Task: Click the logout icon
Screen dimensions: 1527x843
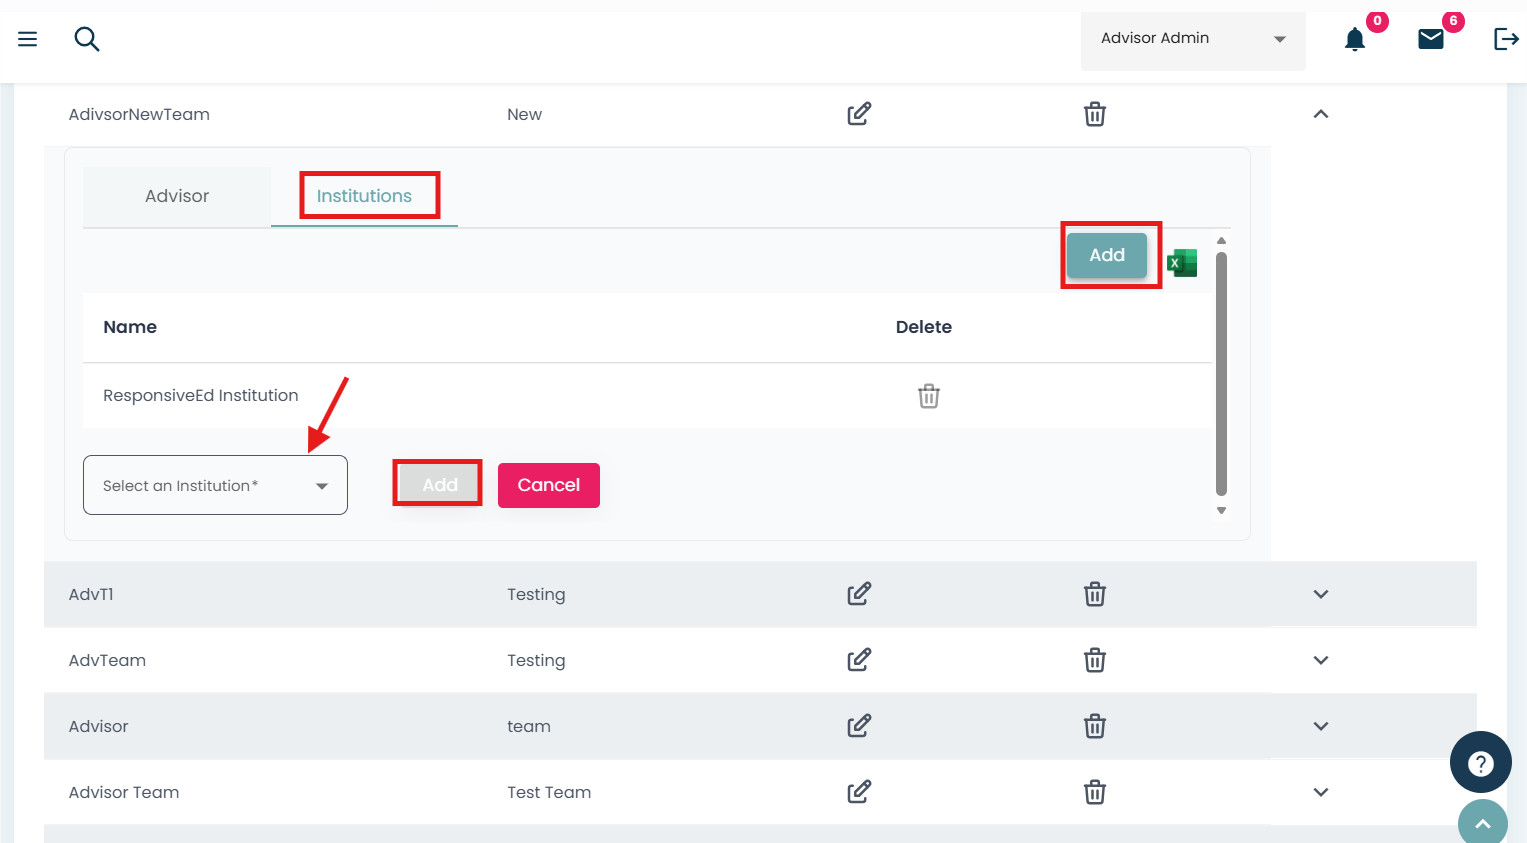Action: click(x=1505, y=39)
